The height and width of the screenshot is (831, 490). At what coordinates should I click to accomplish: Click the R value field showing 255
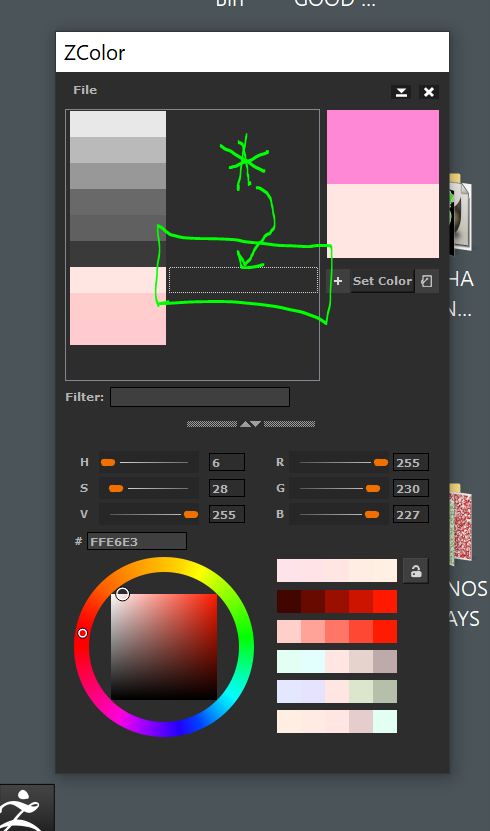(411, 462)
